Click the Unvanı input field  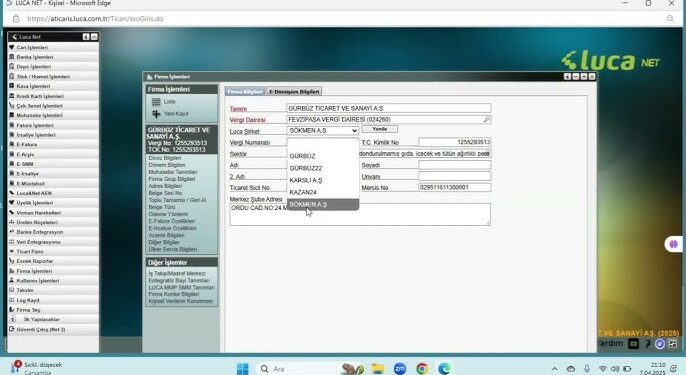click(x=455, y=176)
